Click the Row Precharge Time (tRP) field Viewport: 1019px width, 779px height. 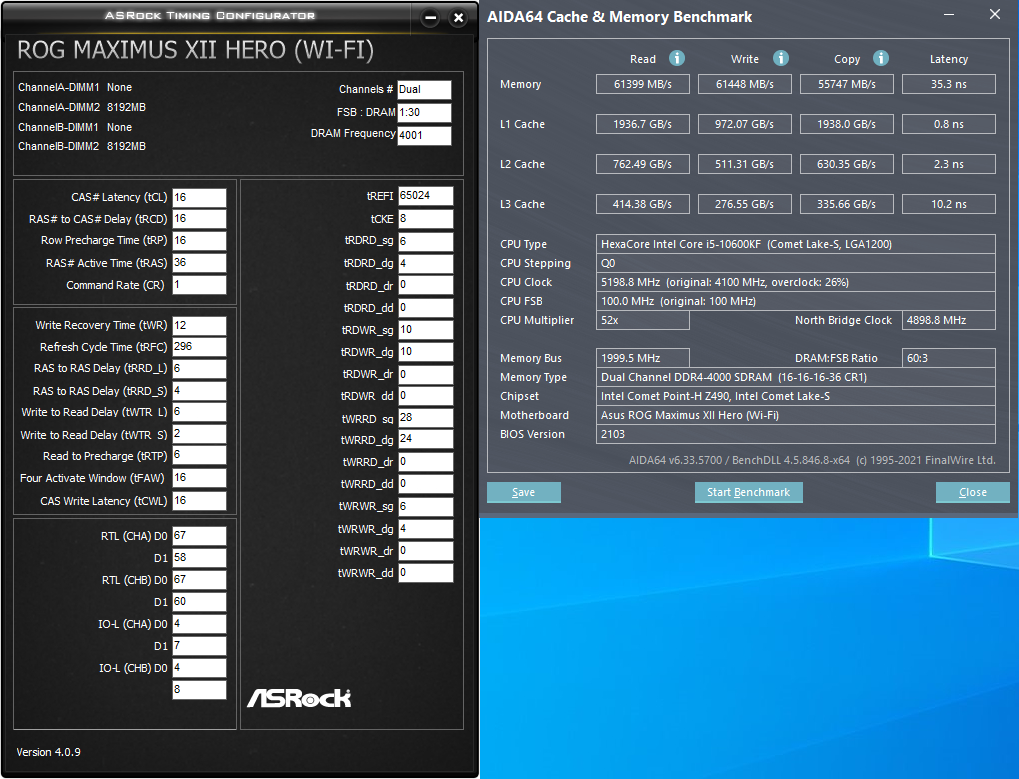point(200,240)
